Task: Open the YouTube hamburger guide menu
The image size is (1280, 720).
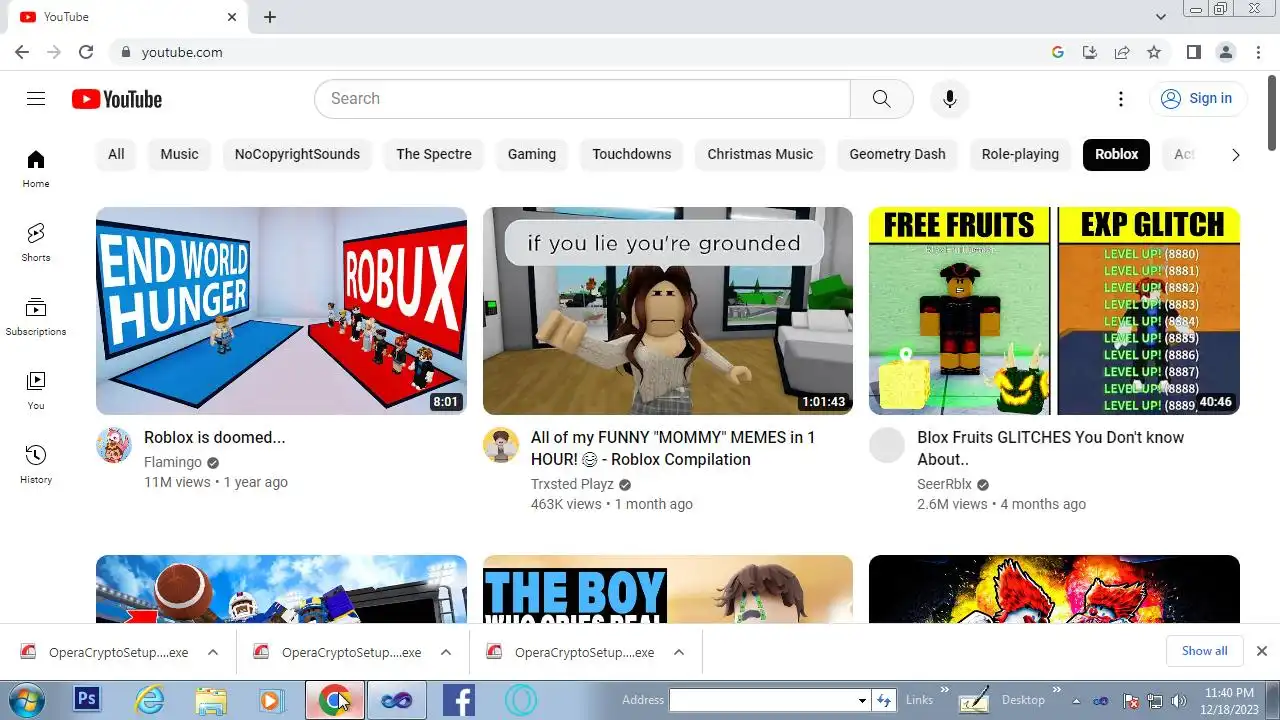Action: (36, 98)
